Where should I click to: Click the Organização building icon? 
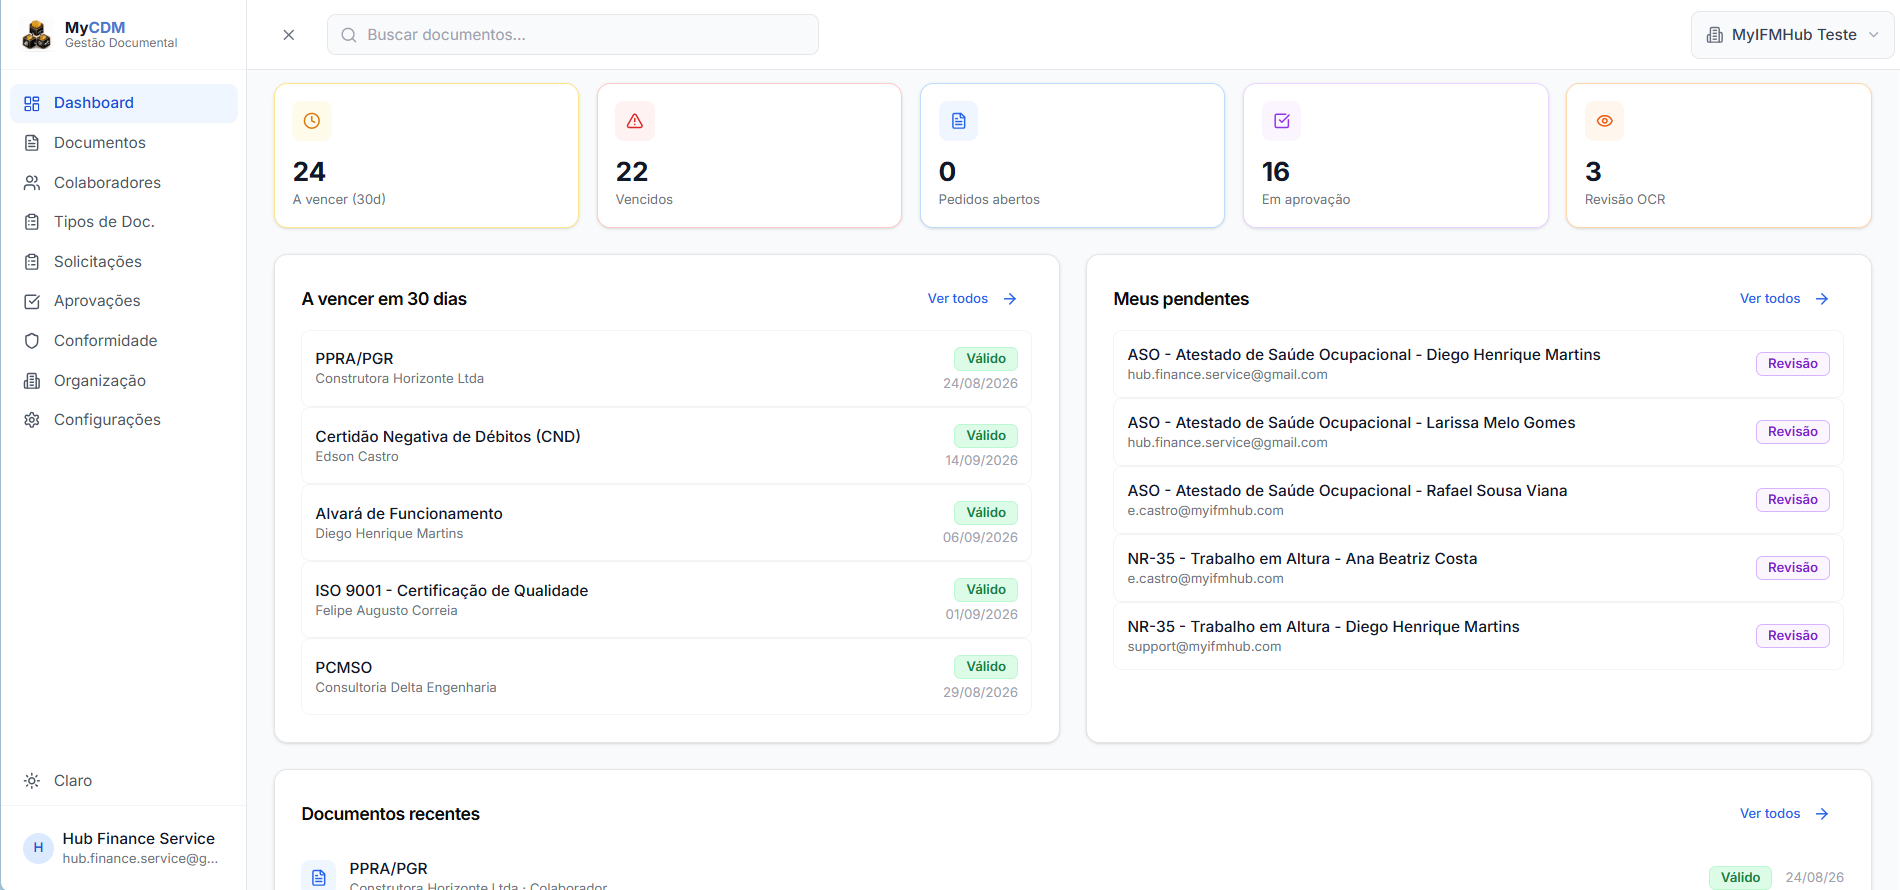pyautogui.click(x=32, y=381)
